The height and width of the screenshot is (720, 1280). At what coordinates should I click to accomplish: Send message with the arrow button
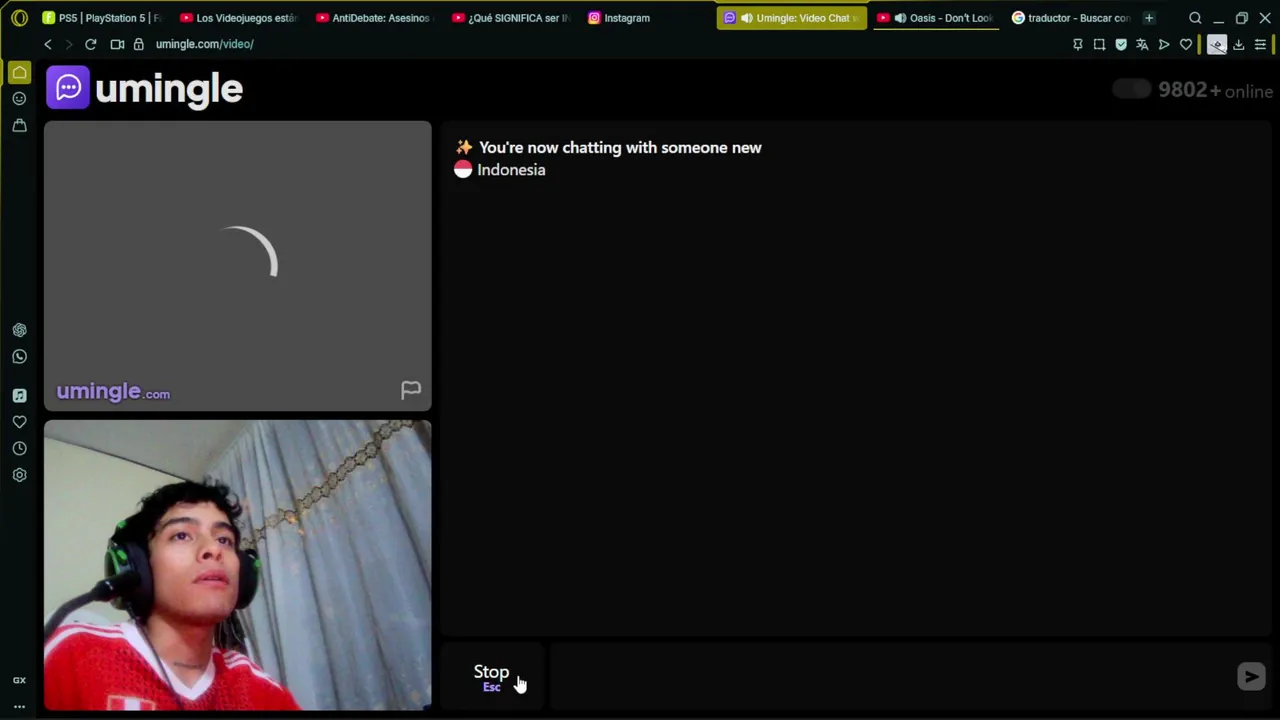click(1251, 677)
